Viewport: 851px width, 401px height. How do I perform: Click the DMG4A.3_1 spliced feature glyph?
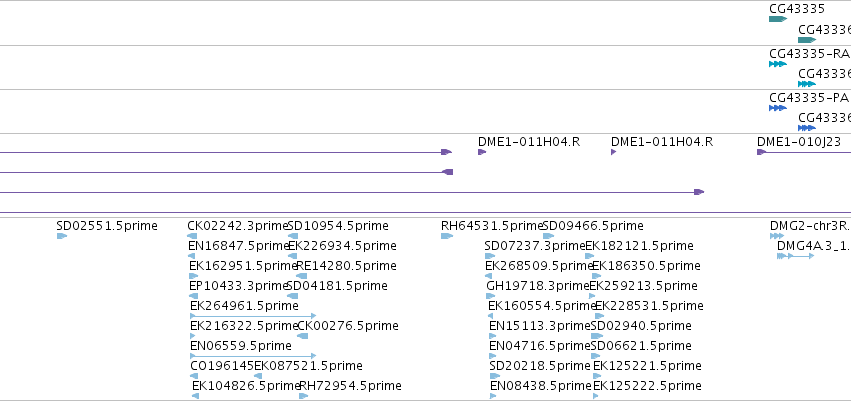(x=796, y=256)
